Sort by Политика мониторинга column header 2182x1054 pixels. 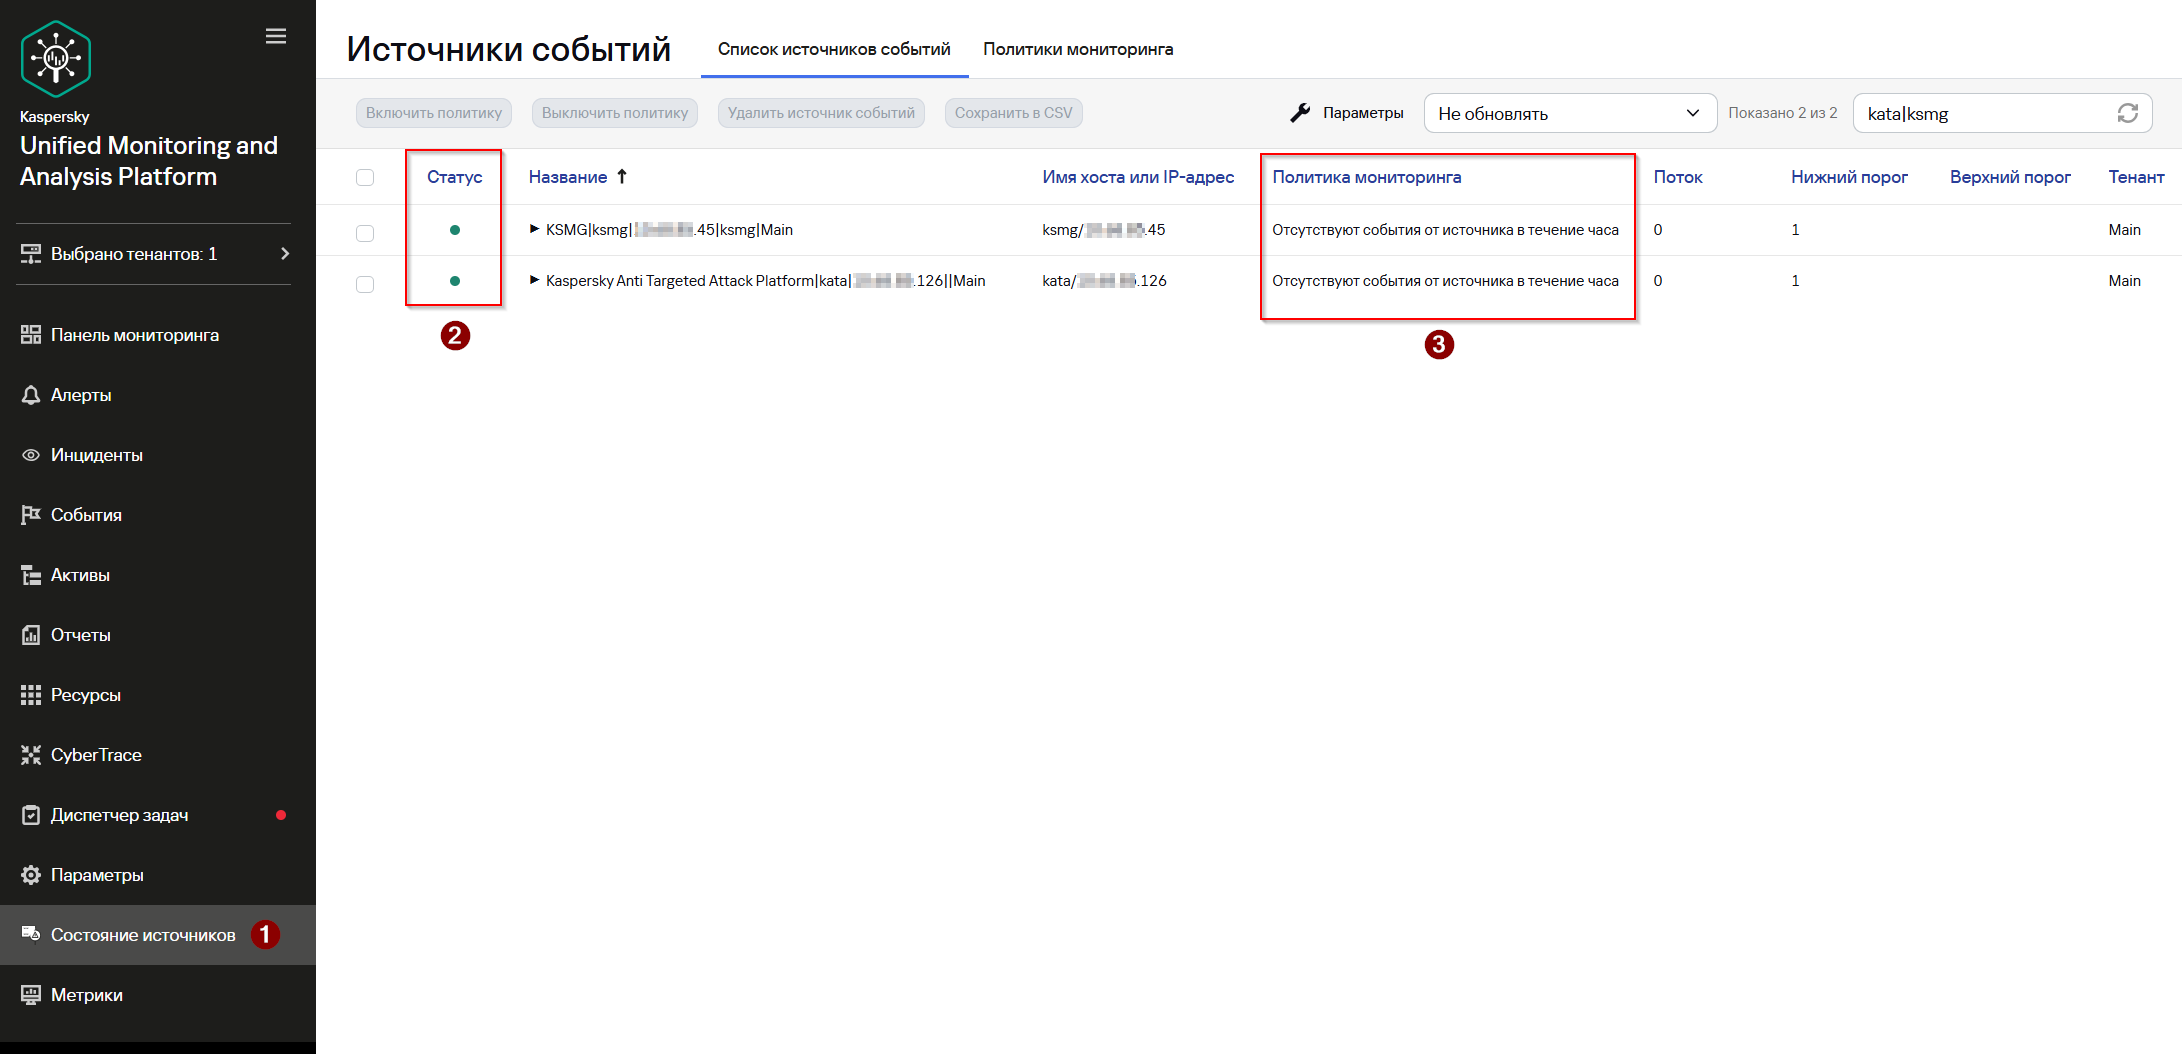[x=1367, y=177]
